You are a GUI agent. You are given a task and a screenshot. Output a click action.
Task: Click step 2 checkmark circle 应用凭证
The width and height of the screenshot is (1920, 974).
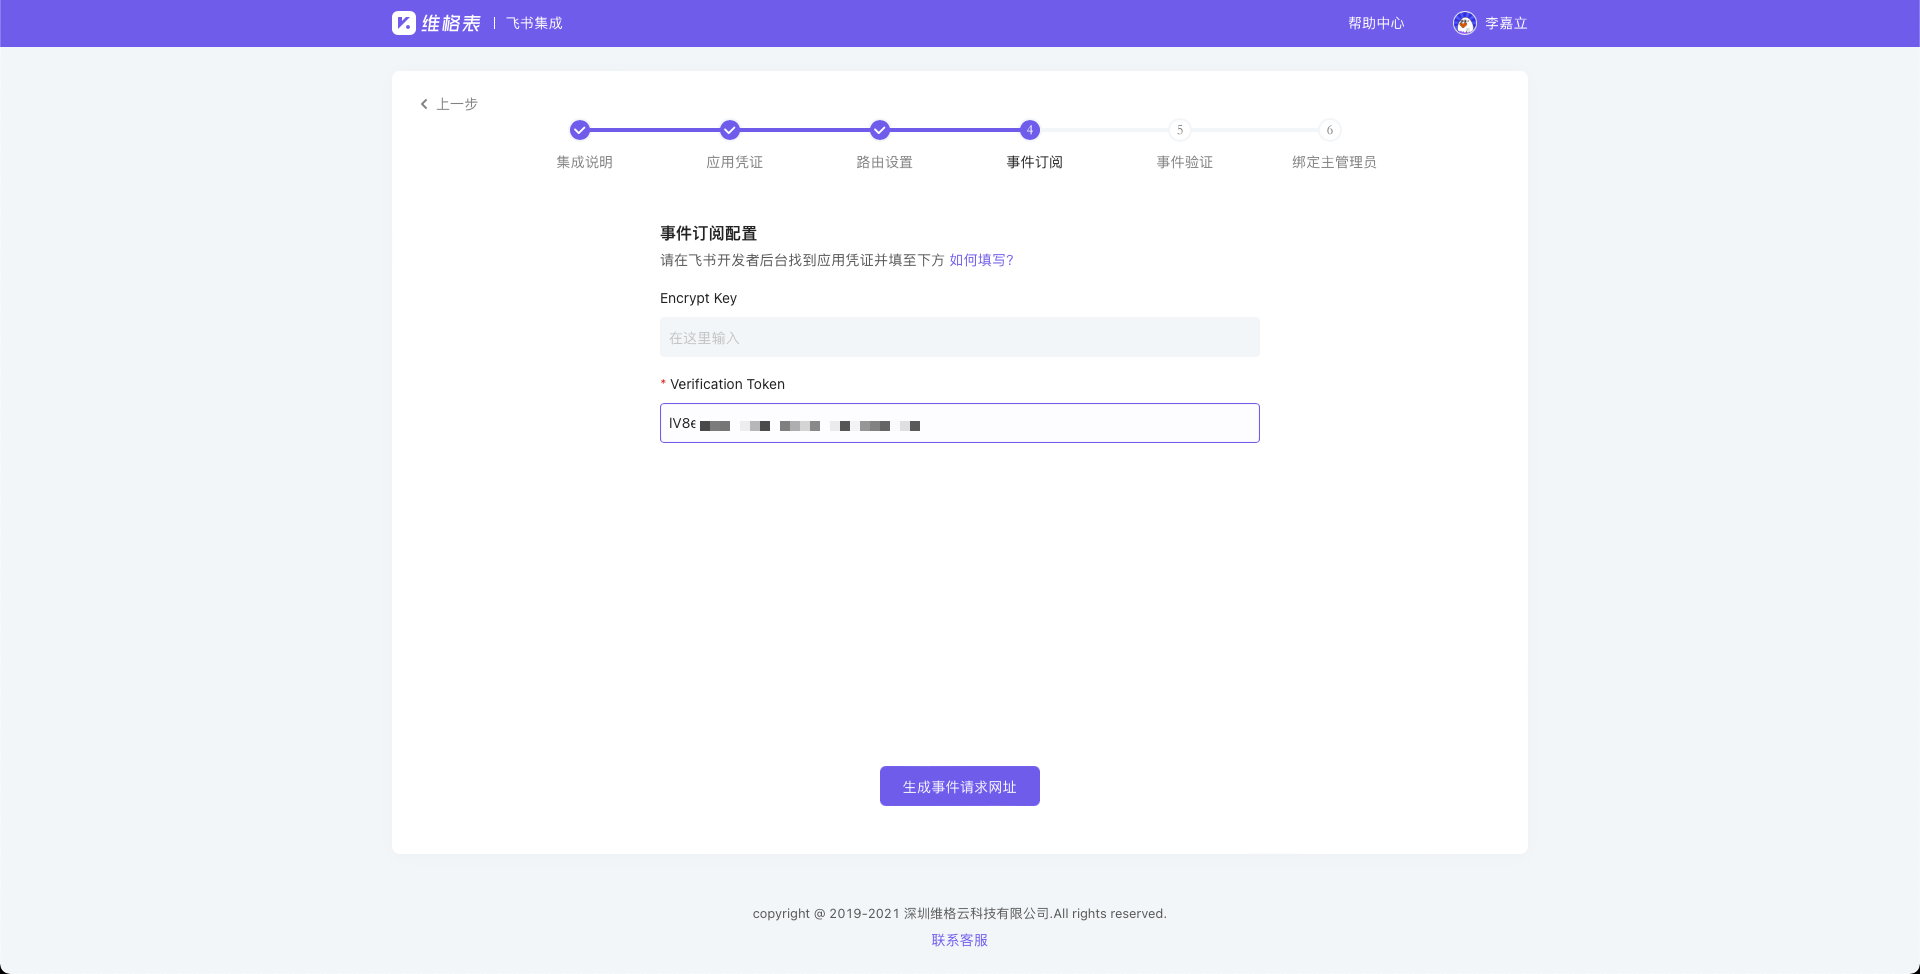click(730, 130)
